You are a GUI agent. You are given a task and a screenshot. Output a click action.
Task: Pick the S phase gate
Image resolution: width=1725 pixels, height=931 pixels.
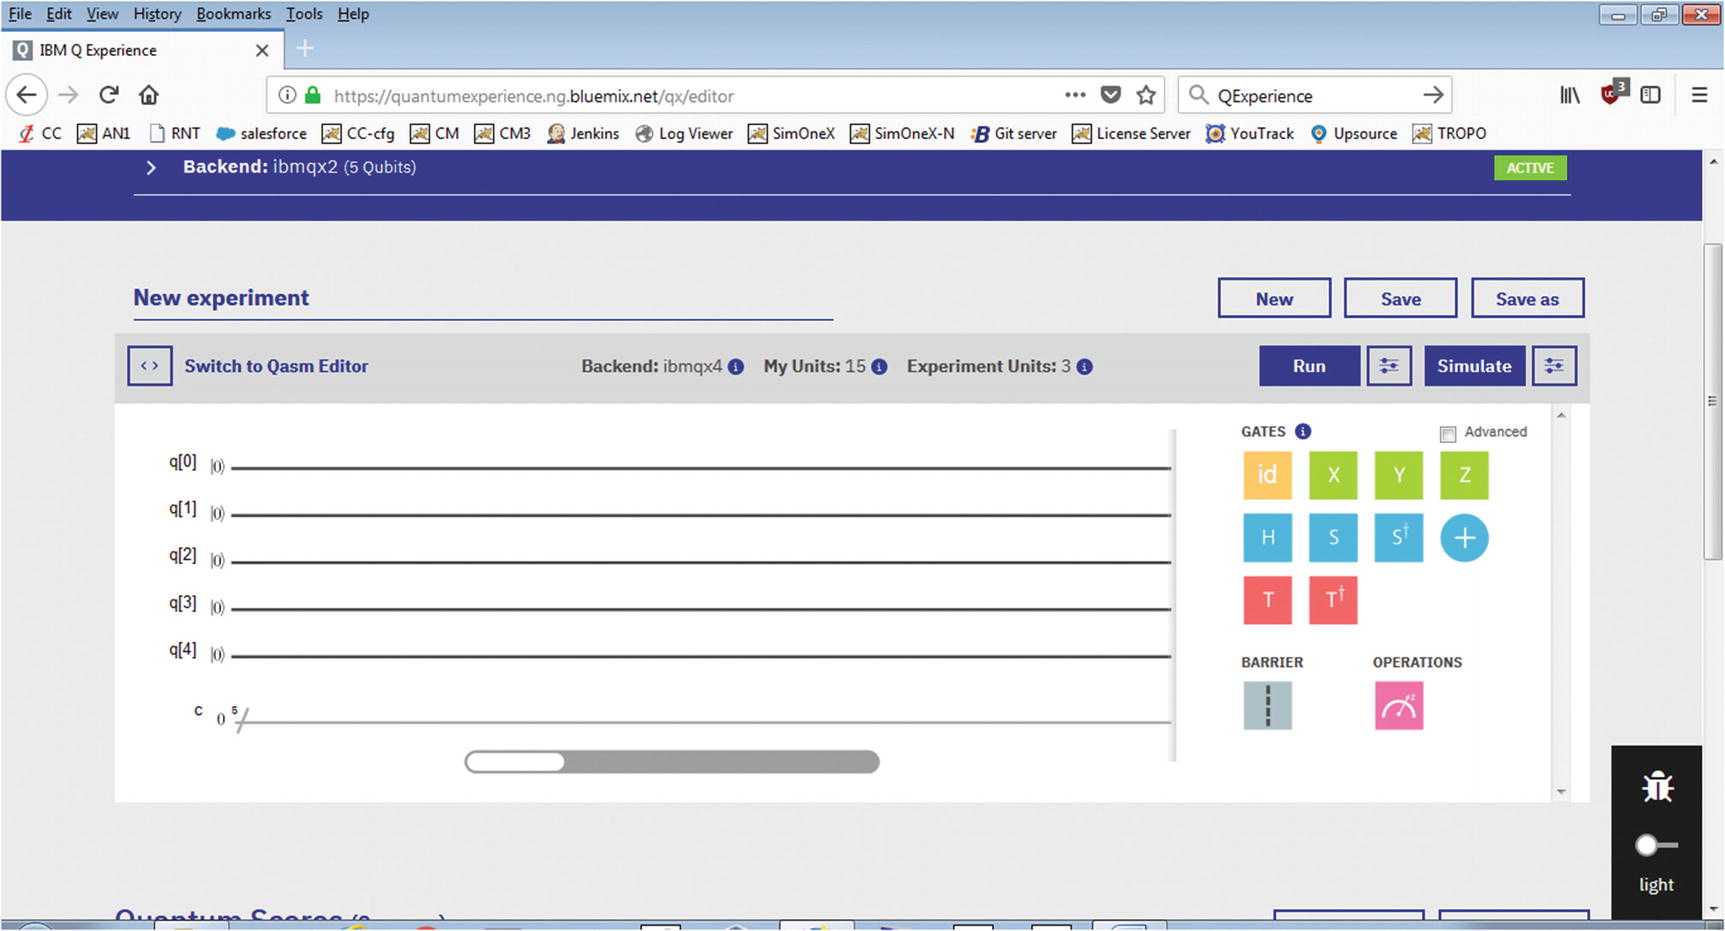tap(1333, 538)
